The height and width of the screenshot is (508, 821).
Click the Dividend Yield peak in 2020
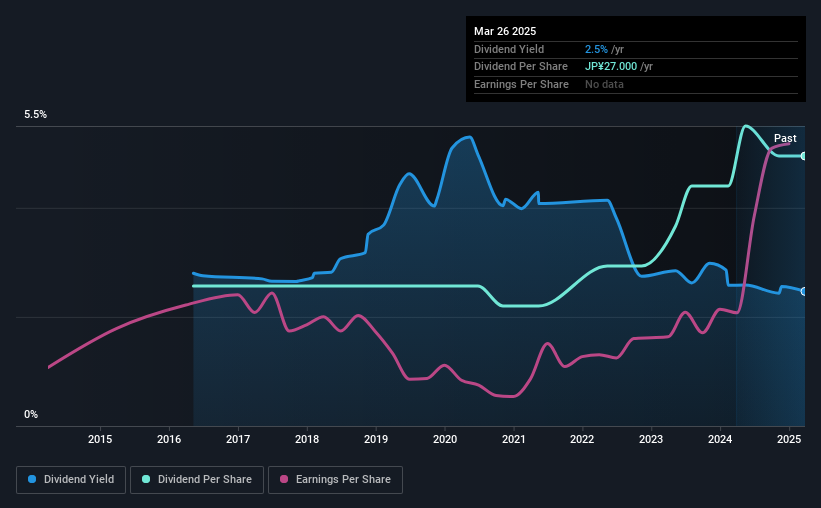469,137
